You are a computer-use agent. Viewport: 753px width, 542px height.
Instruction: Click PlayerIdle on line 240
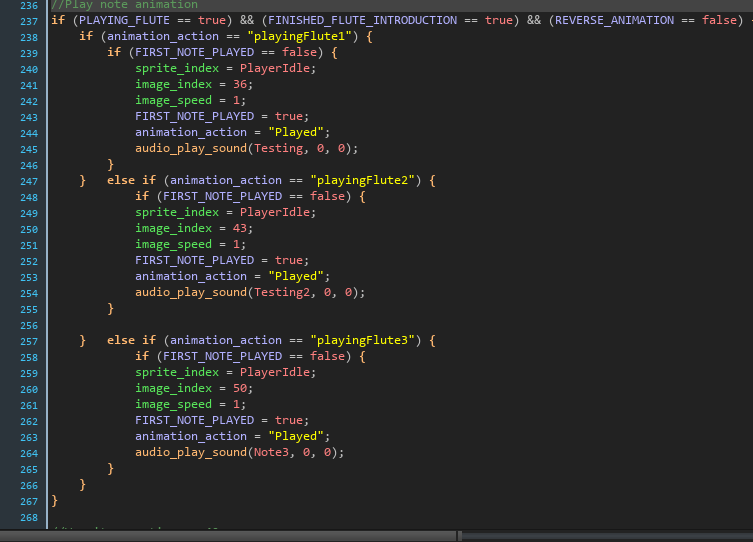tap(275, 68)
